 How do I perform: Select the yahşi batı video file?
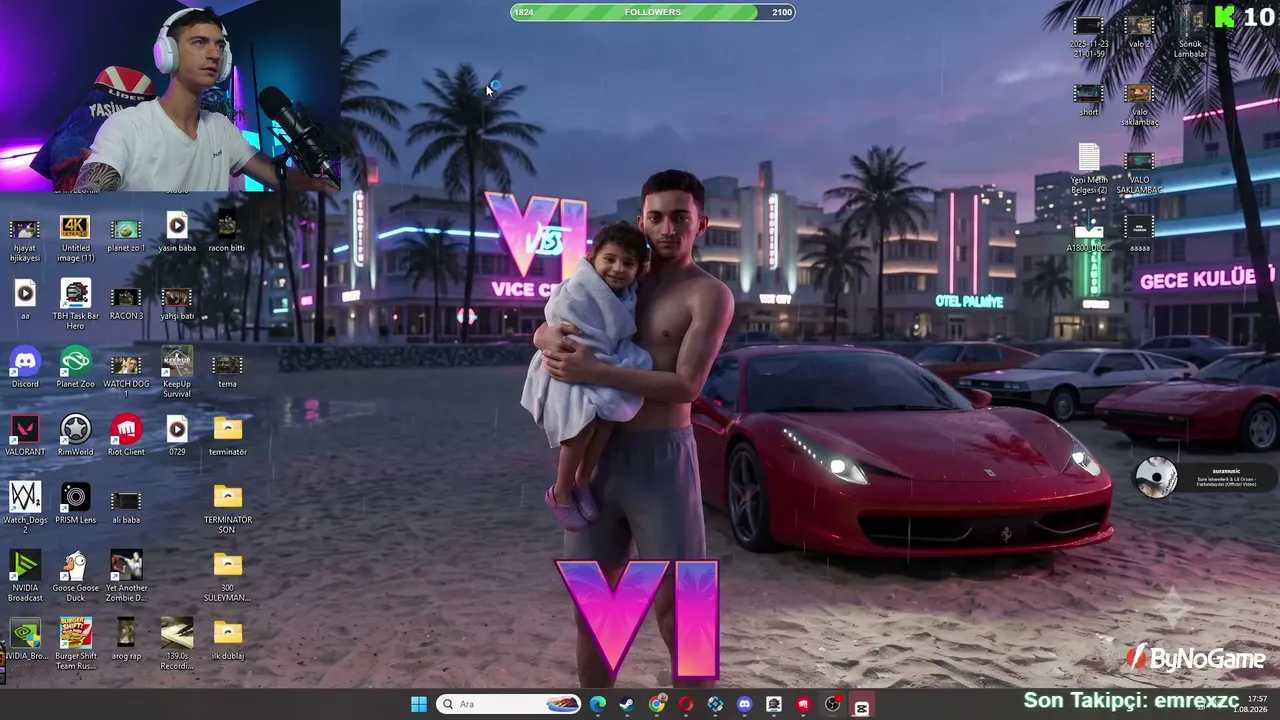[x=177, y=304]
